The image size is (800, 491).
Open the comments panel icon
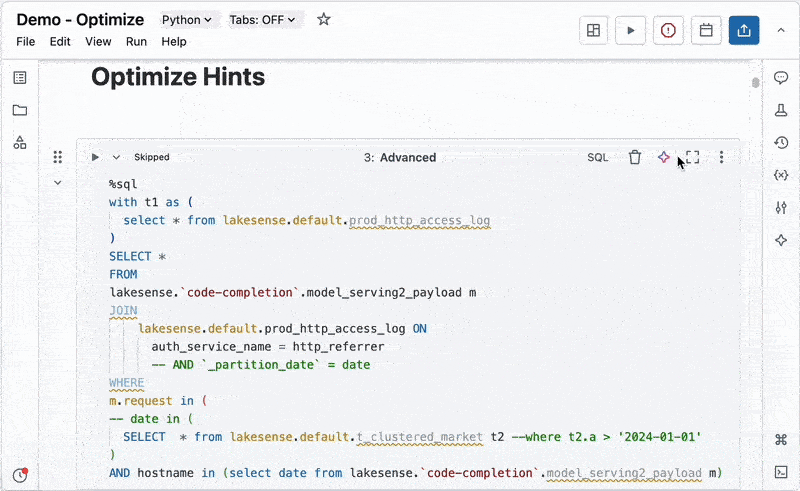781,78
